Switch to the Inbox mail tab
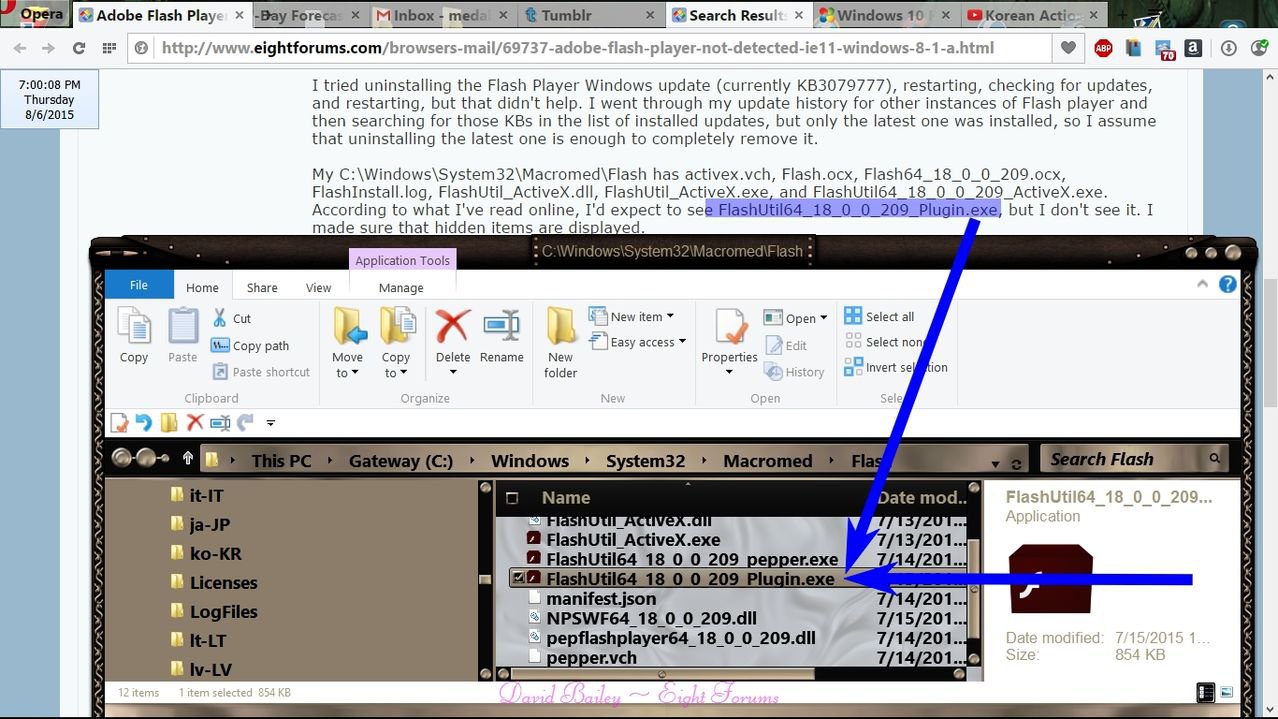1278x719 pixels. (x=444, y=15)
